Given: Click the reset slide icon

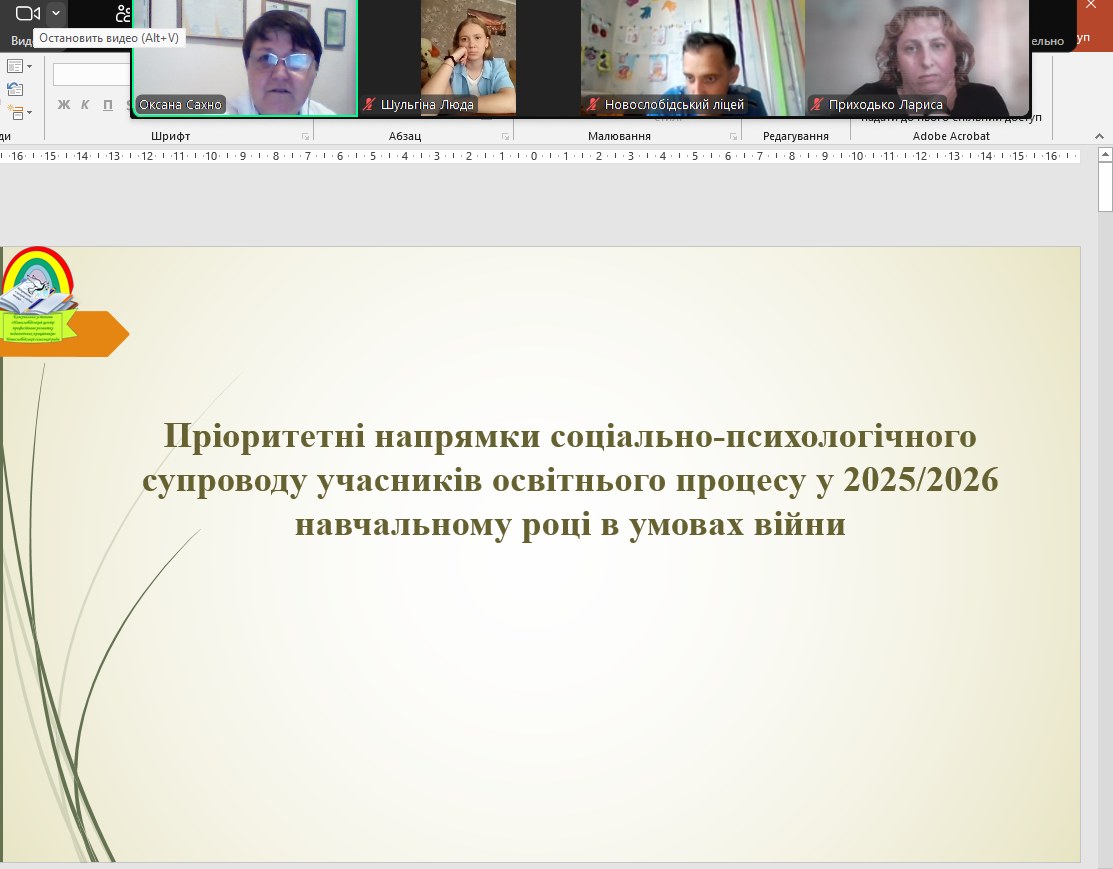Looking at the screenshot, I should [x=15, y=89].
